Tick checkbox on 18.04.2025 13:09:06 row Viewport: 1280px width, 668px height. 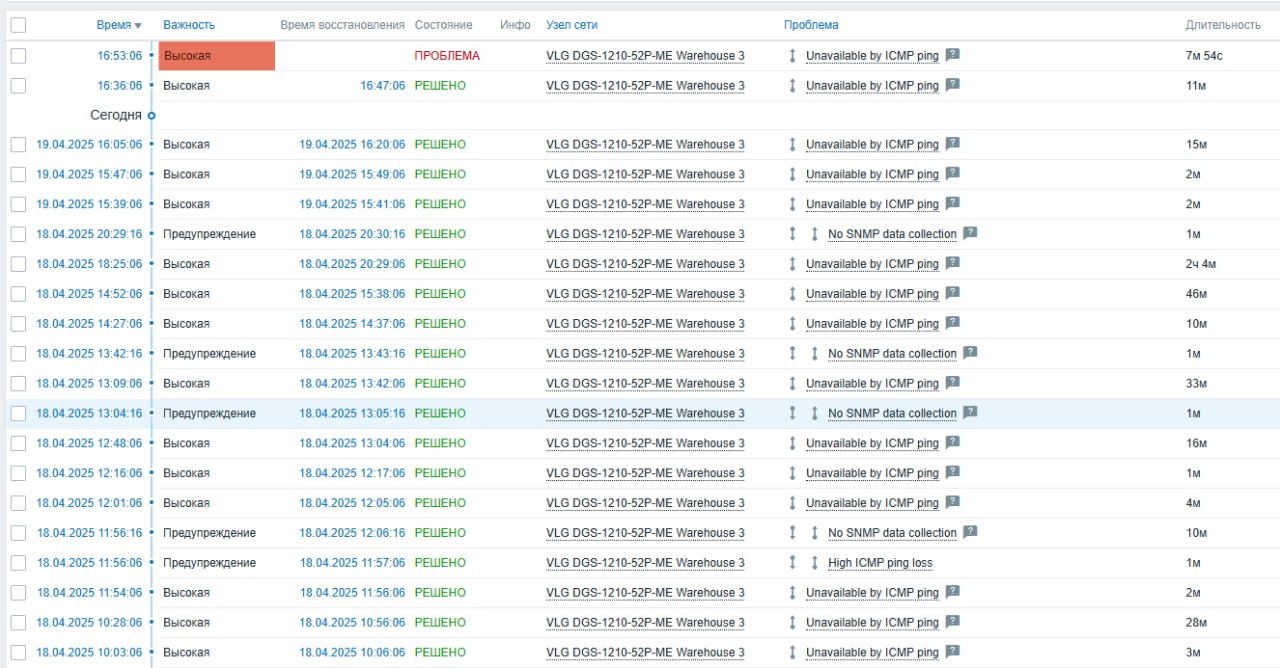(18, 384)
